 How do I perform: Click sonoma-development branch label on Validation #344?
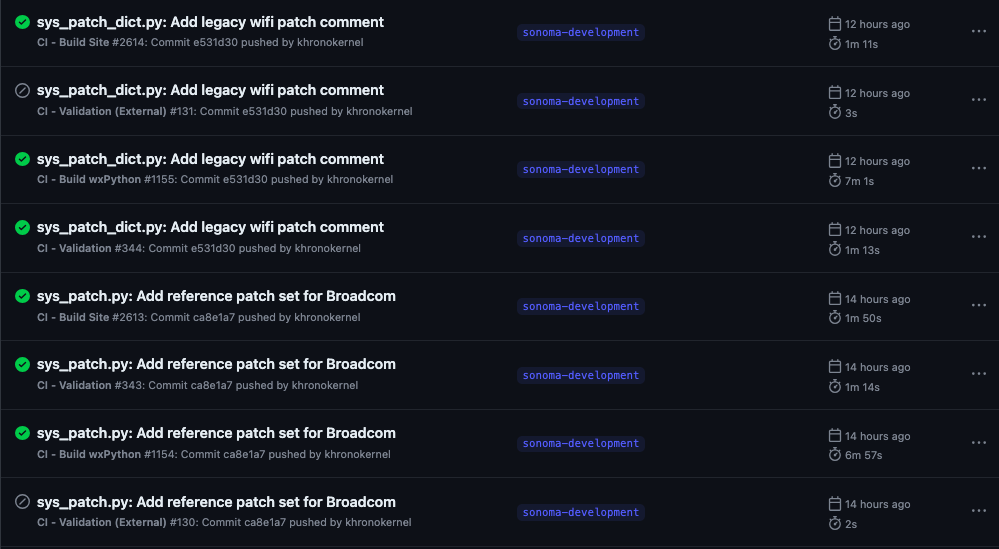coord(580,238)
